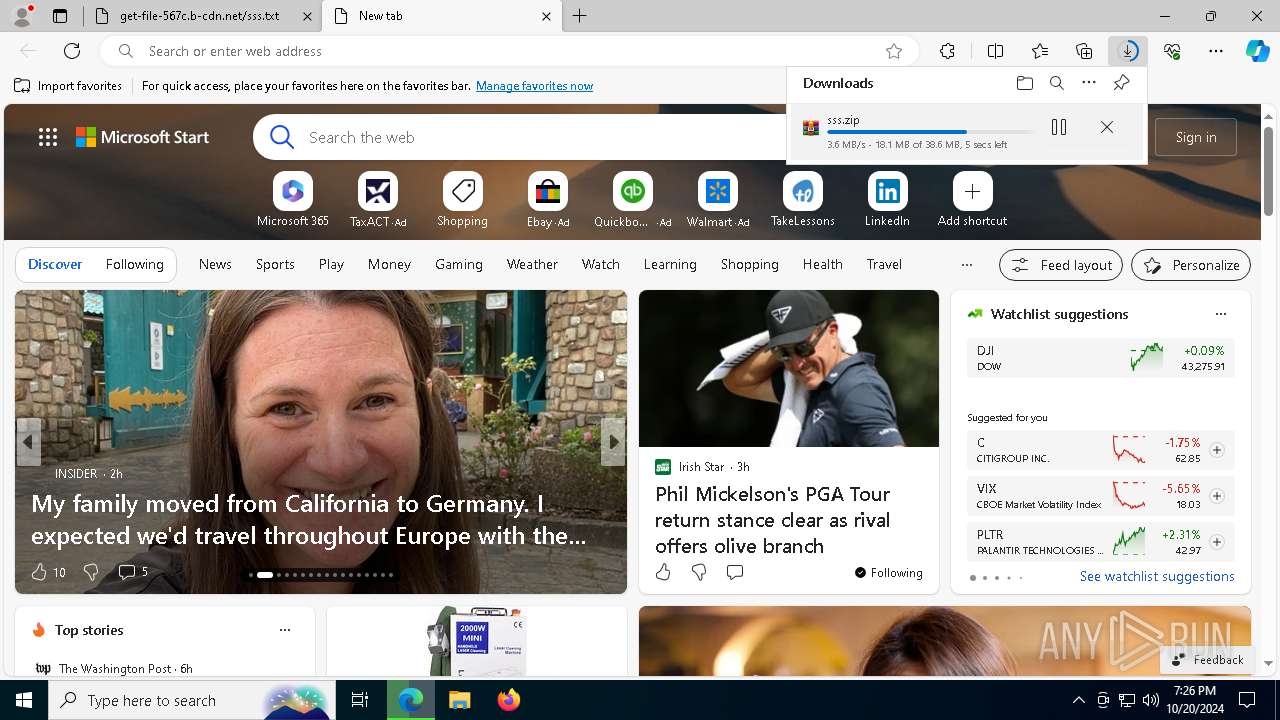Image resolution: width=1280 pixels, height=720 pixels.
Task: Select the Discover feed tab
Action: [55, 264]
